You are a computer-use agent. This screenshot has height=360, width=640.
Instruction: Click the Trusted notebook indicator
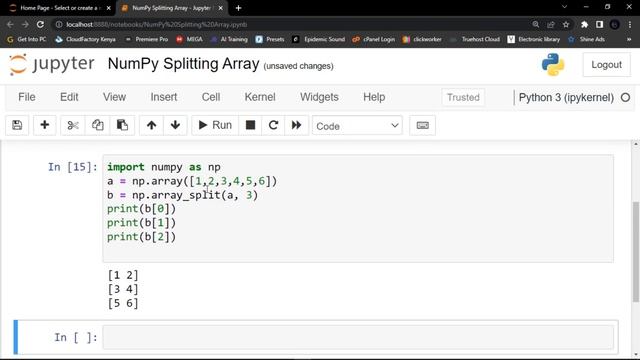(x=463, y=98)
